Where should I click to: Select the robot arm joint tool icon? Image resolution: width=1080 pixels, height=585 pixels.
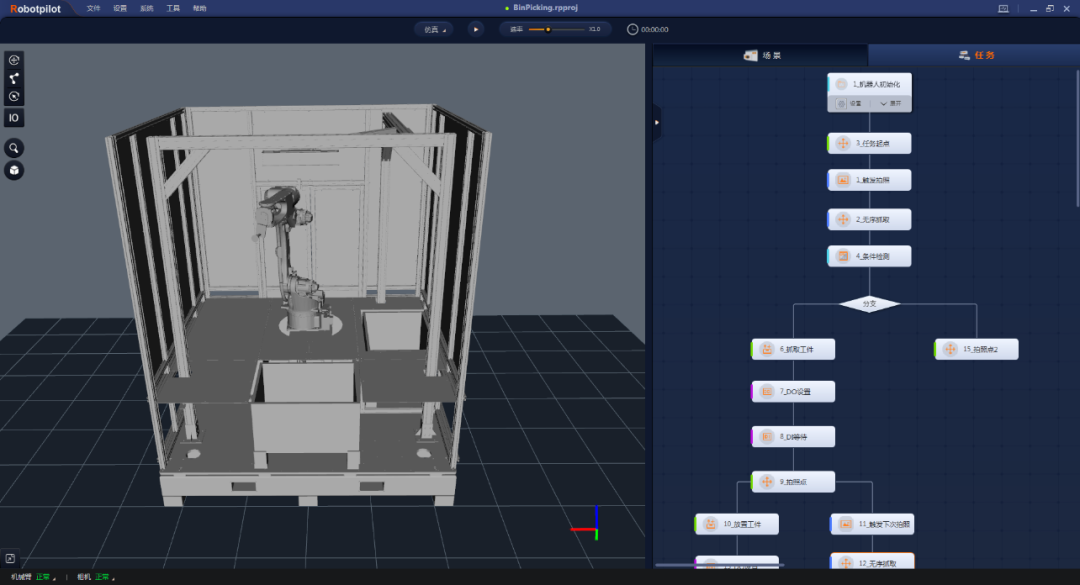(14, 78)
